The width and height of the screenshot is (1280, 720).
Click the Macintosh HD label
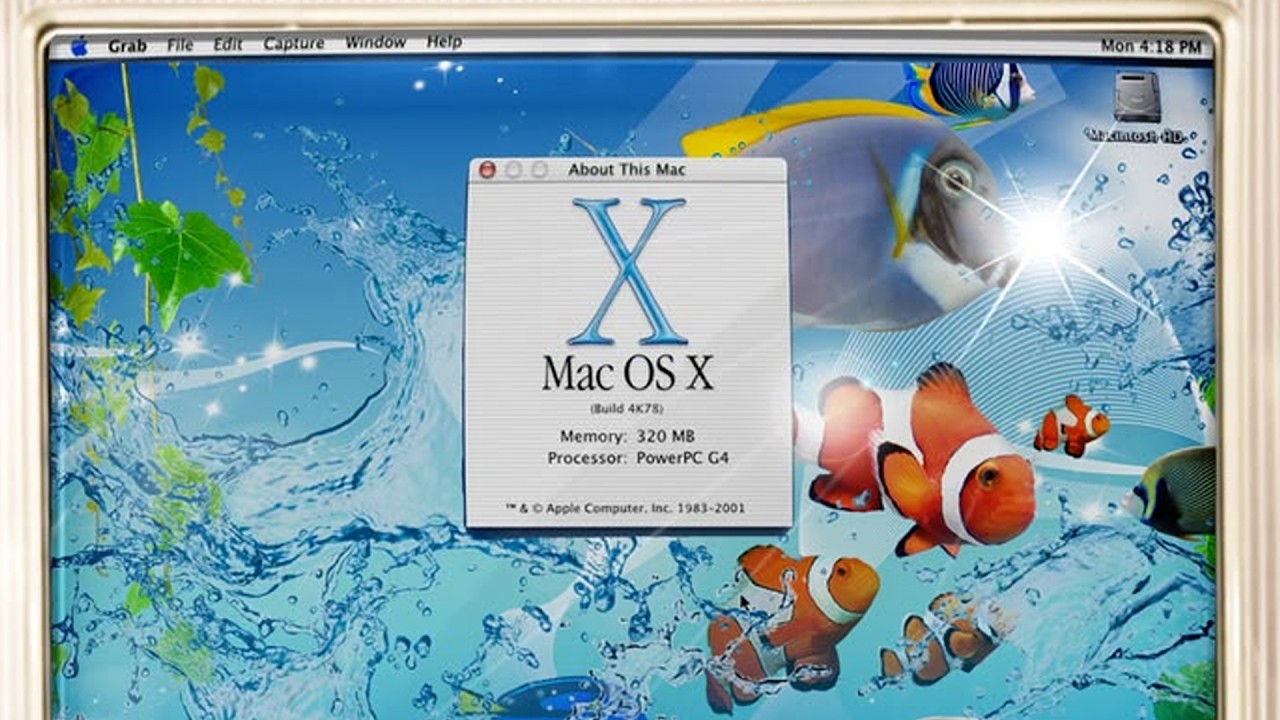tap(1135, 135)
